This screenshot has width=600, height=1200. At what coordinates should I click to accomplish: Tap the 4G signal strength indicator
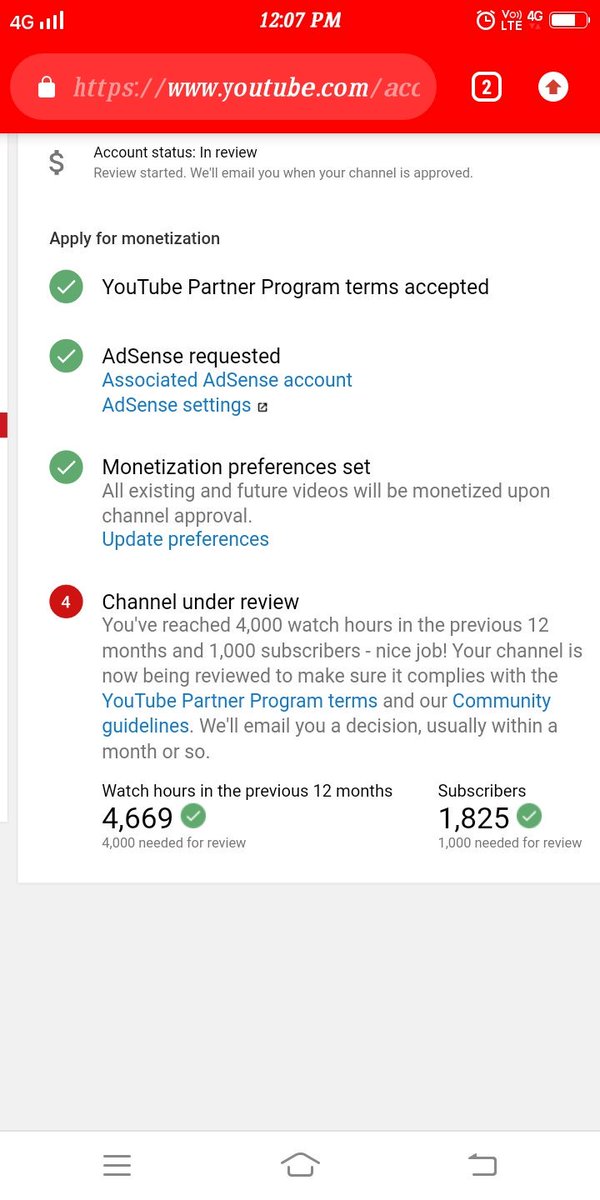37,20
